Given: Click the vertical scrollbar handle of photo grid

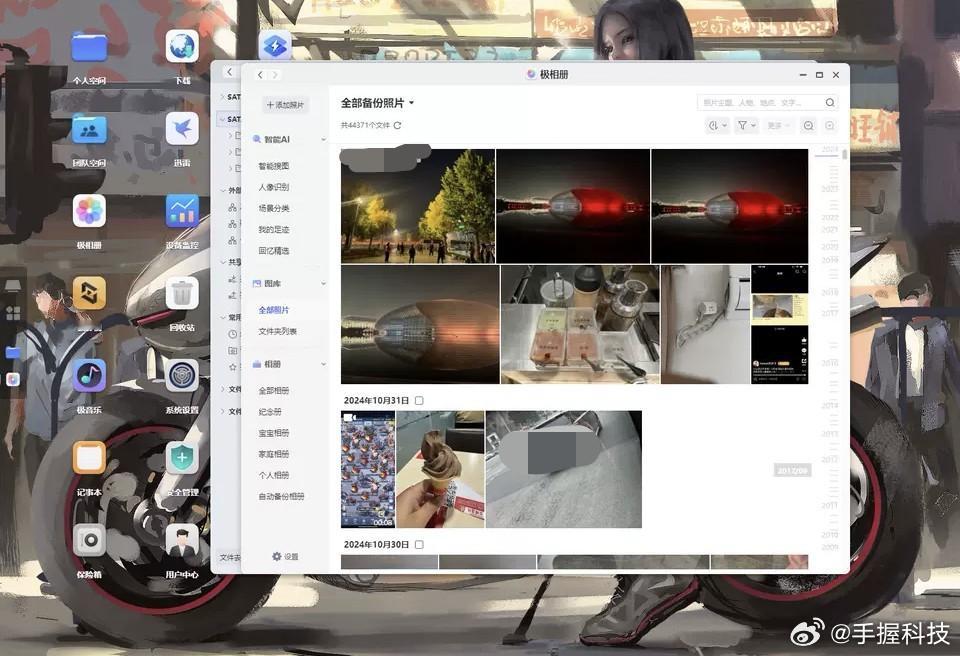Looking at the screenshot, I should pos(844,154).
